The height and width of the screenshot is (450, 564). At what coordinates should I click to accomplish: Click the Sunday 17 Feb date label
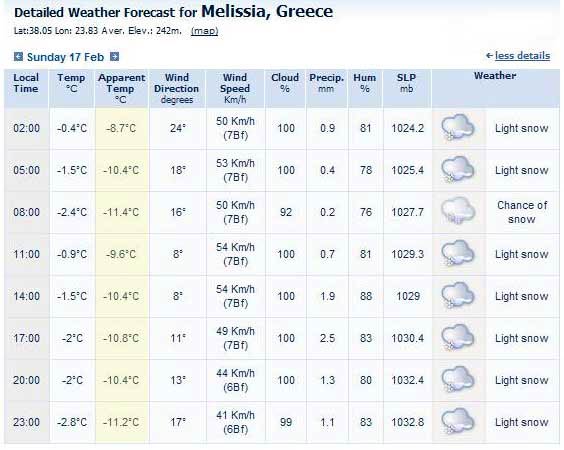65,57
